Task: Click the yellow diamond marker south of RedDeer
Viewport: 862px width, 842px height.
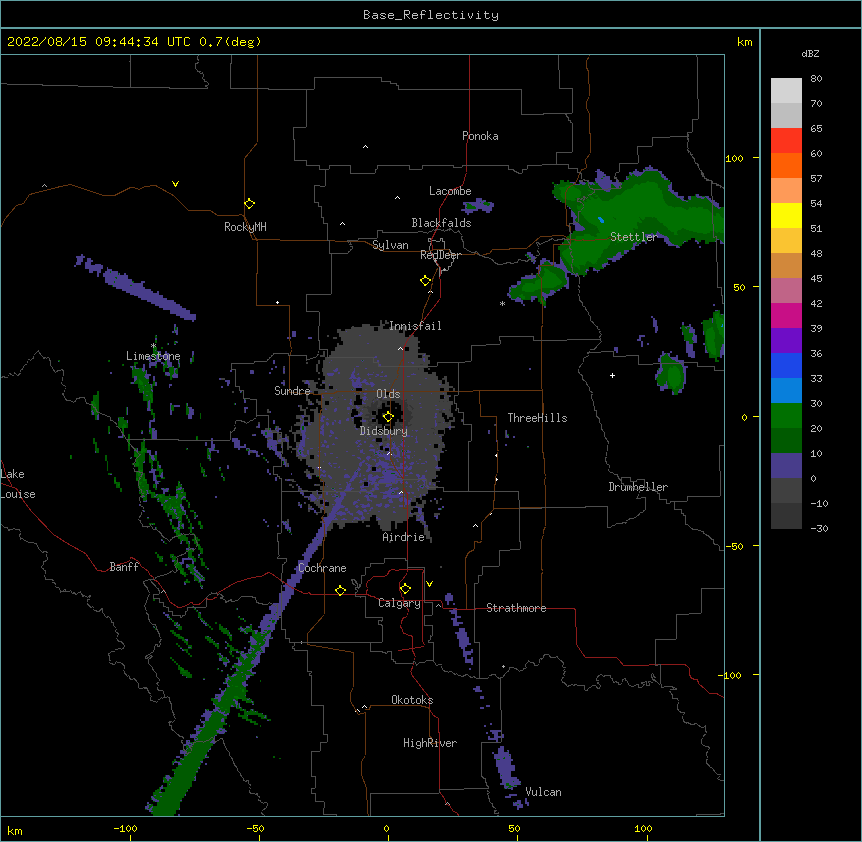Action: pos(426,281)
